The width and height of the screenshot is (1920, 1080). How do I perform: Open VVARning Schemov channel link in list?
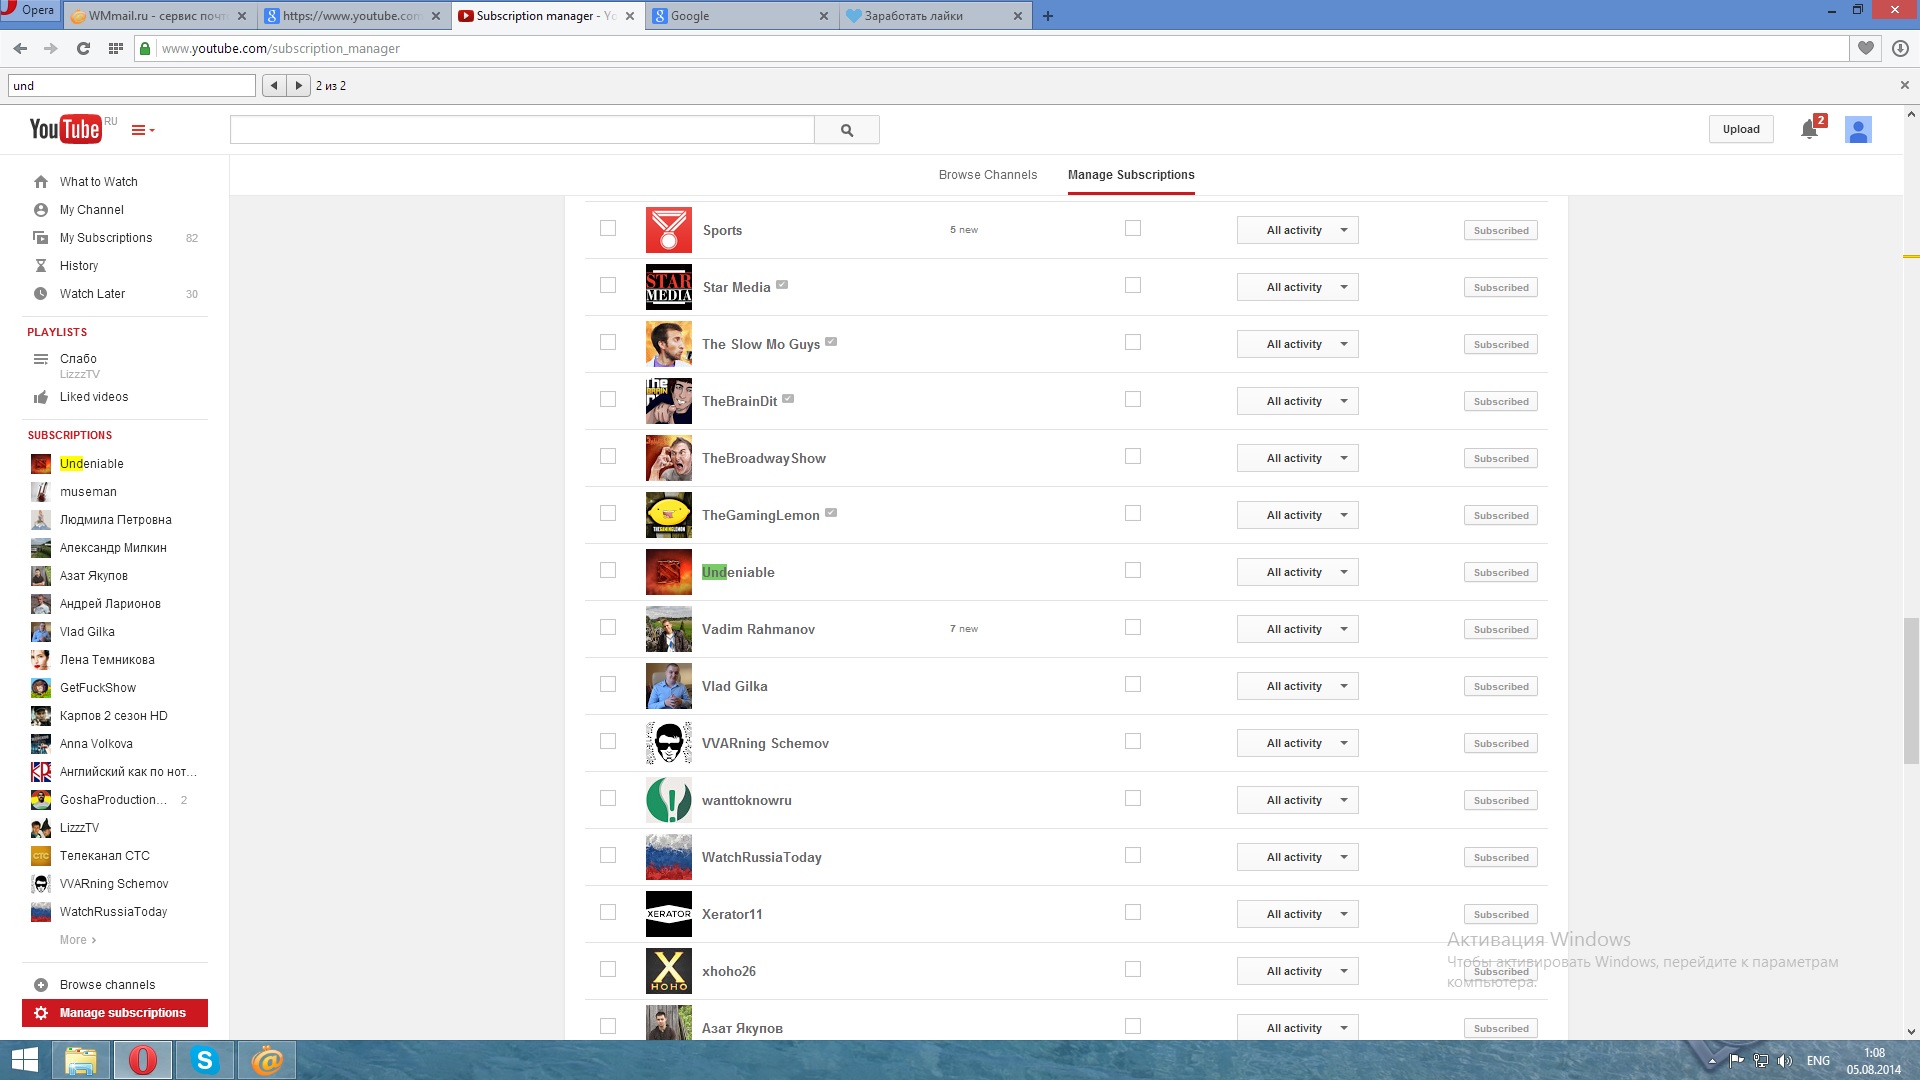click(765, 743)
